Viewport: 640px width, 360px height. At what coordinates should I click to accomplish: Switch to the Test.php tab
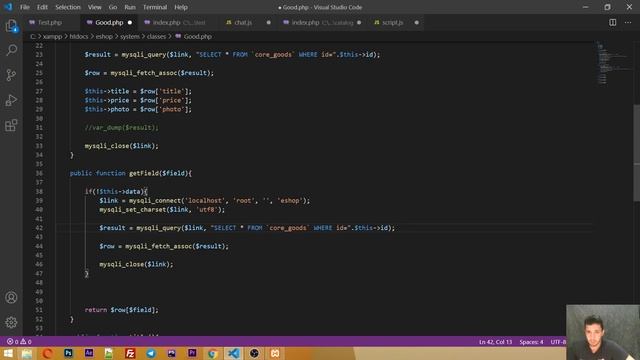click(51, 22)
